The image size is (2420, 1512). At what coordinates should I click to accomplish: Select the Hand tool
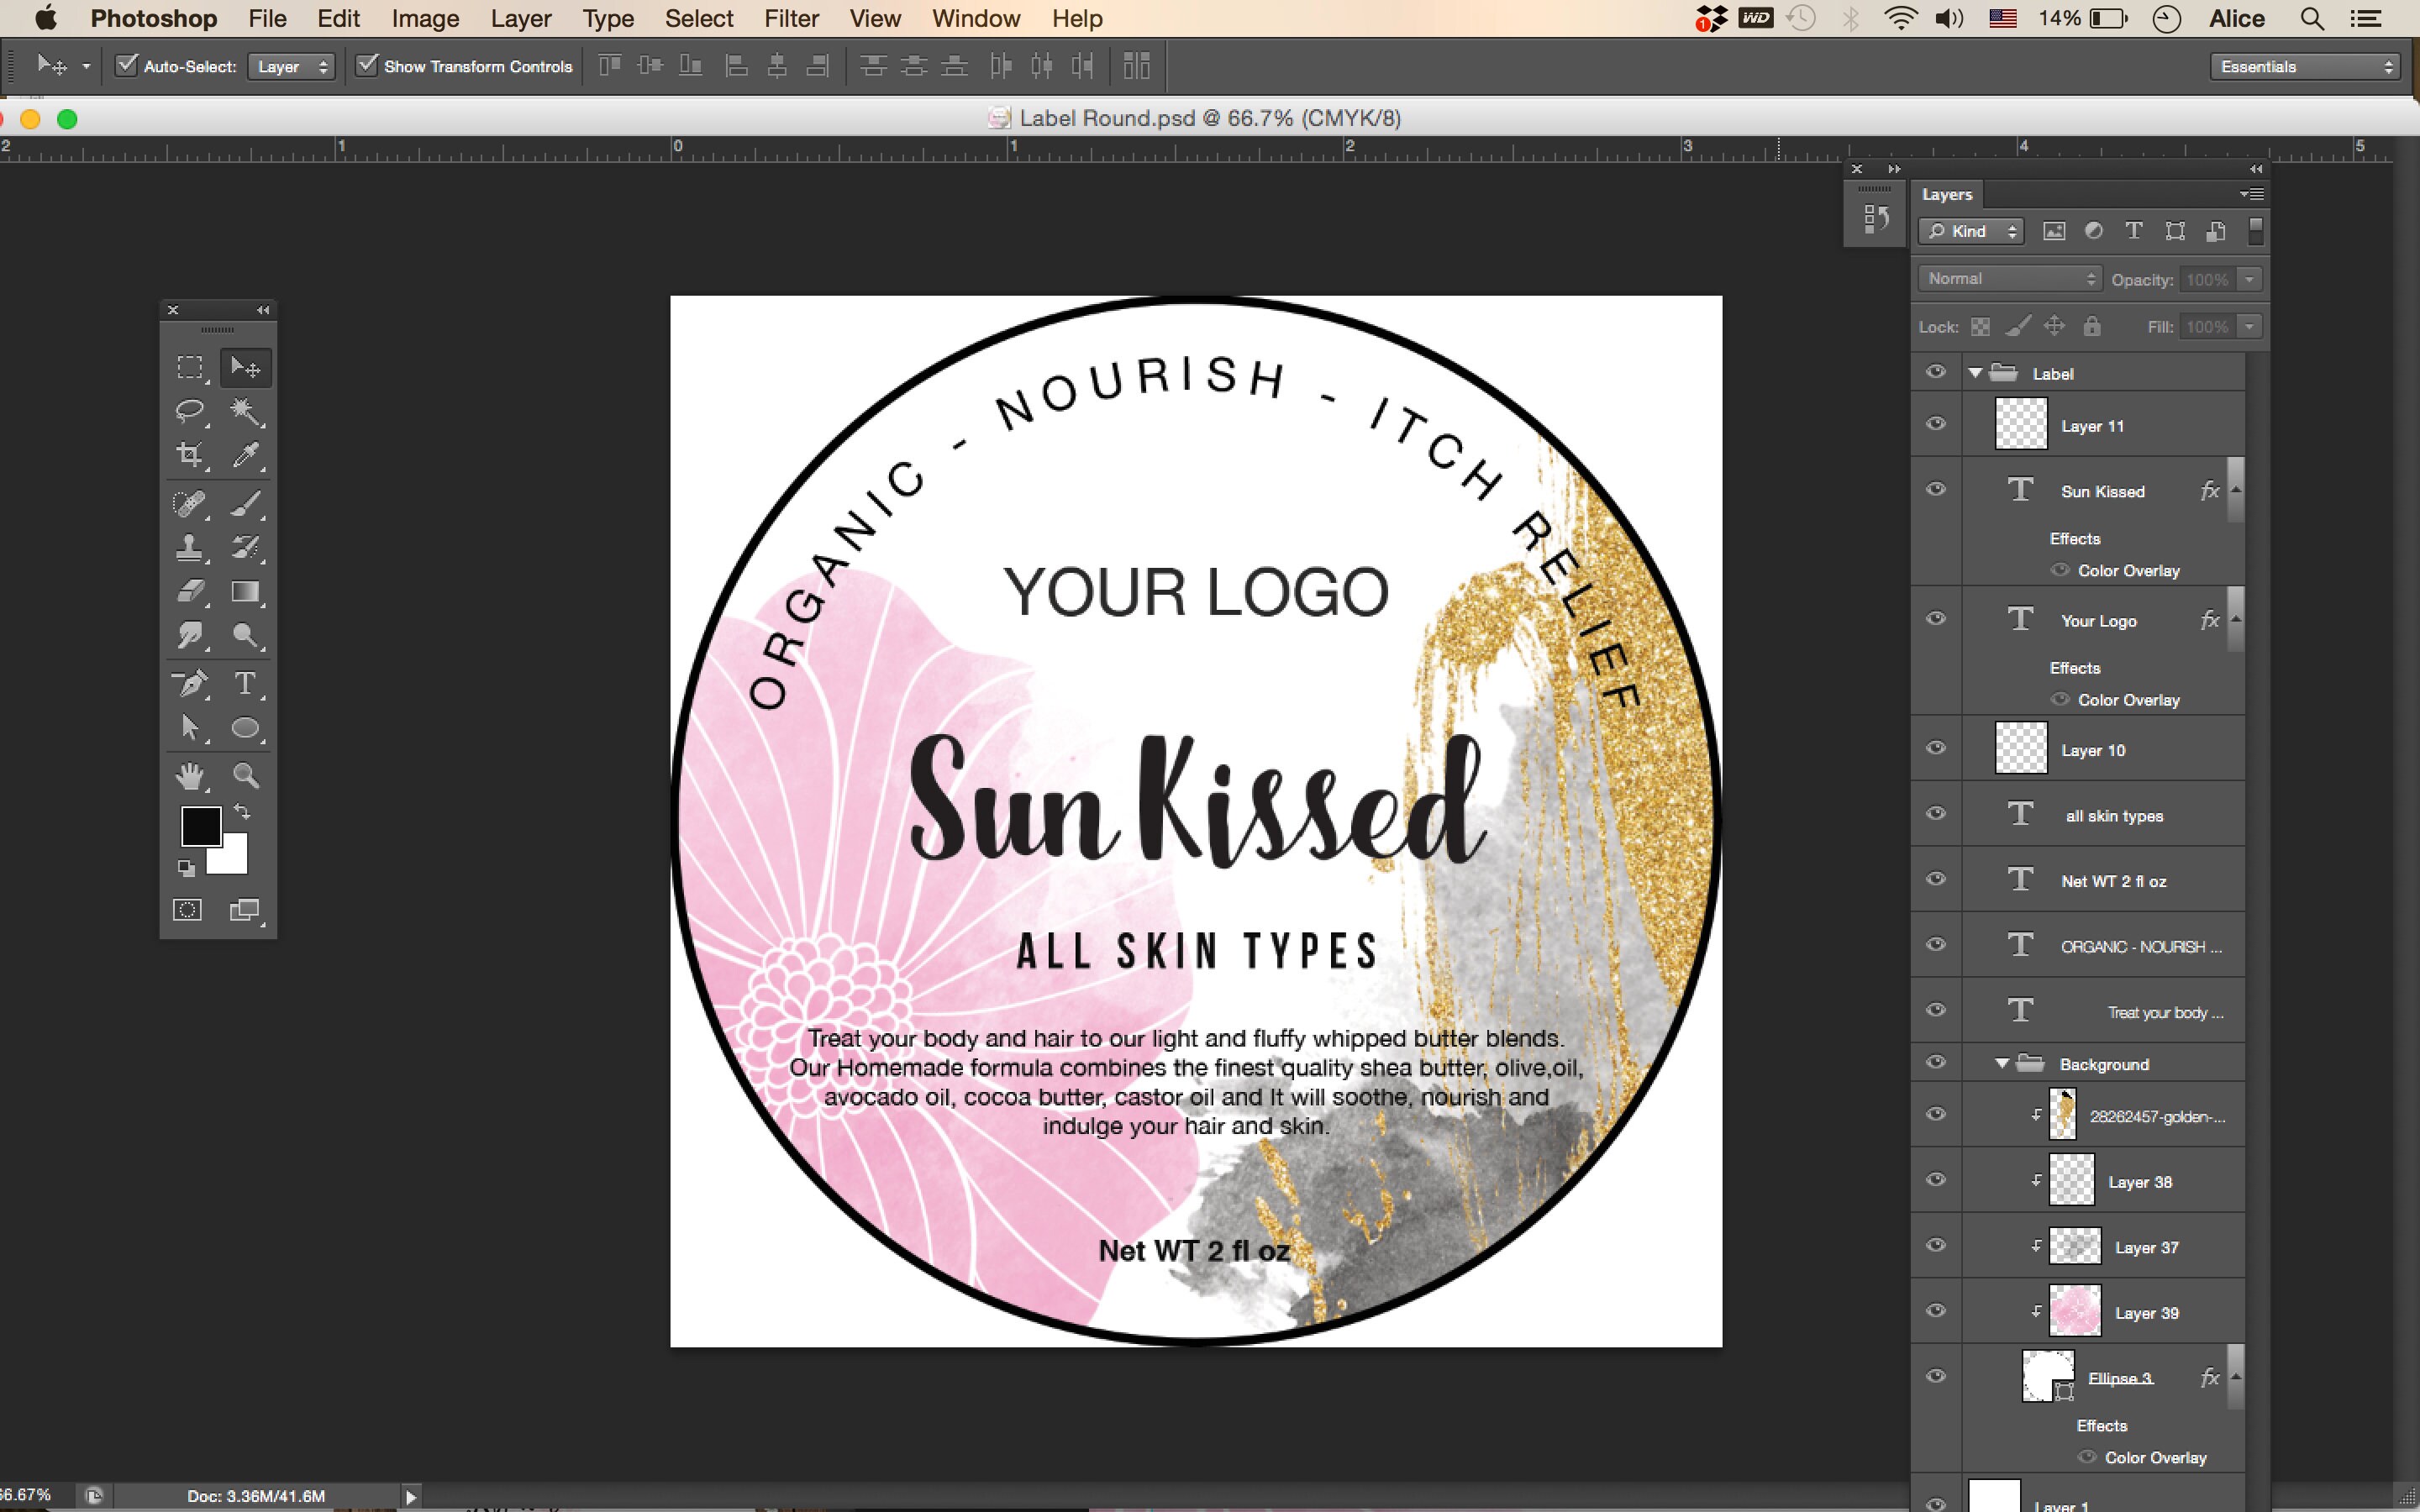(190, 775)
